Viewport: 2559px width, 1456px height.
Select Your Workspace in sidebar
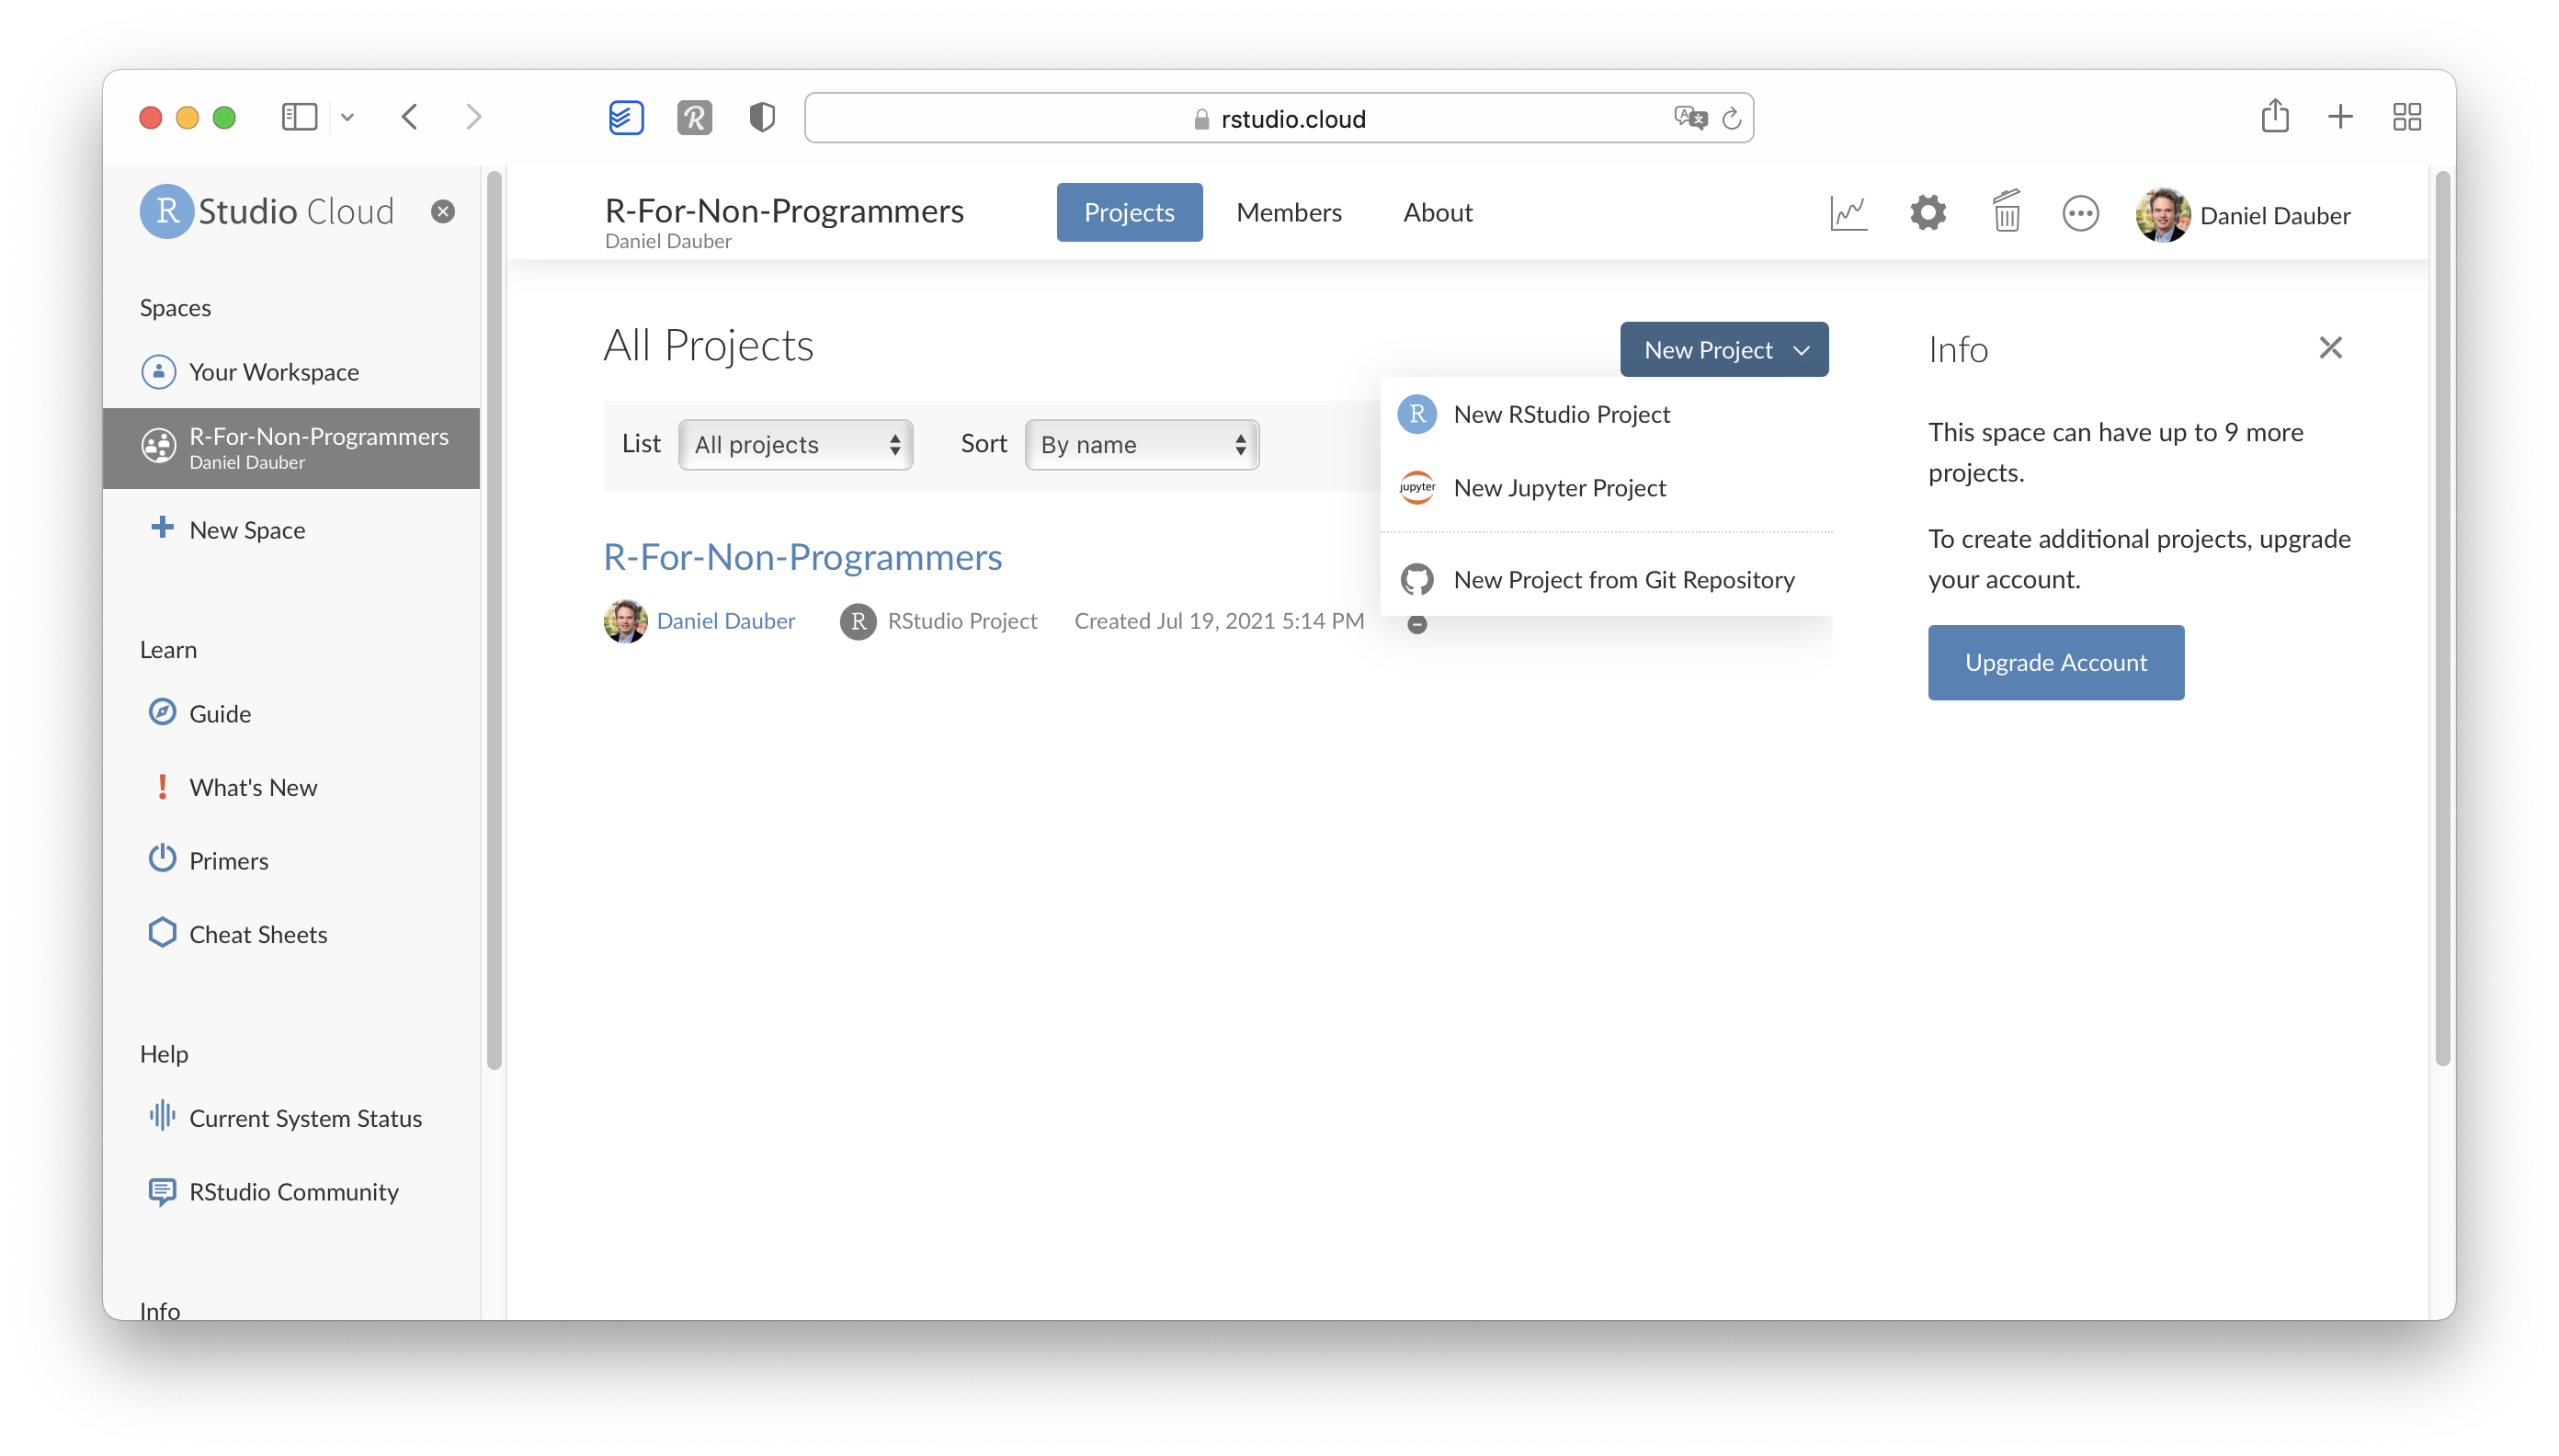click(274, 371)
